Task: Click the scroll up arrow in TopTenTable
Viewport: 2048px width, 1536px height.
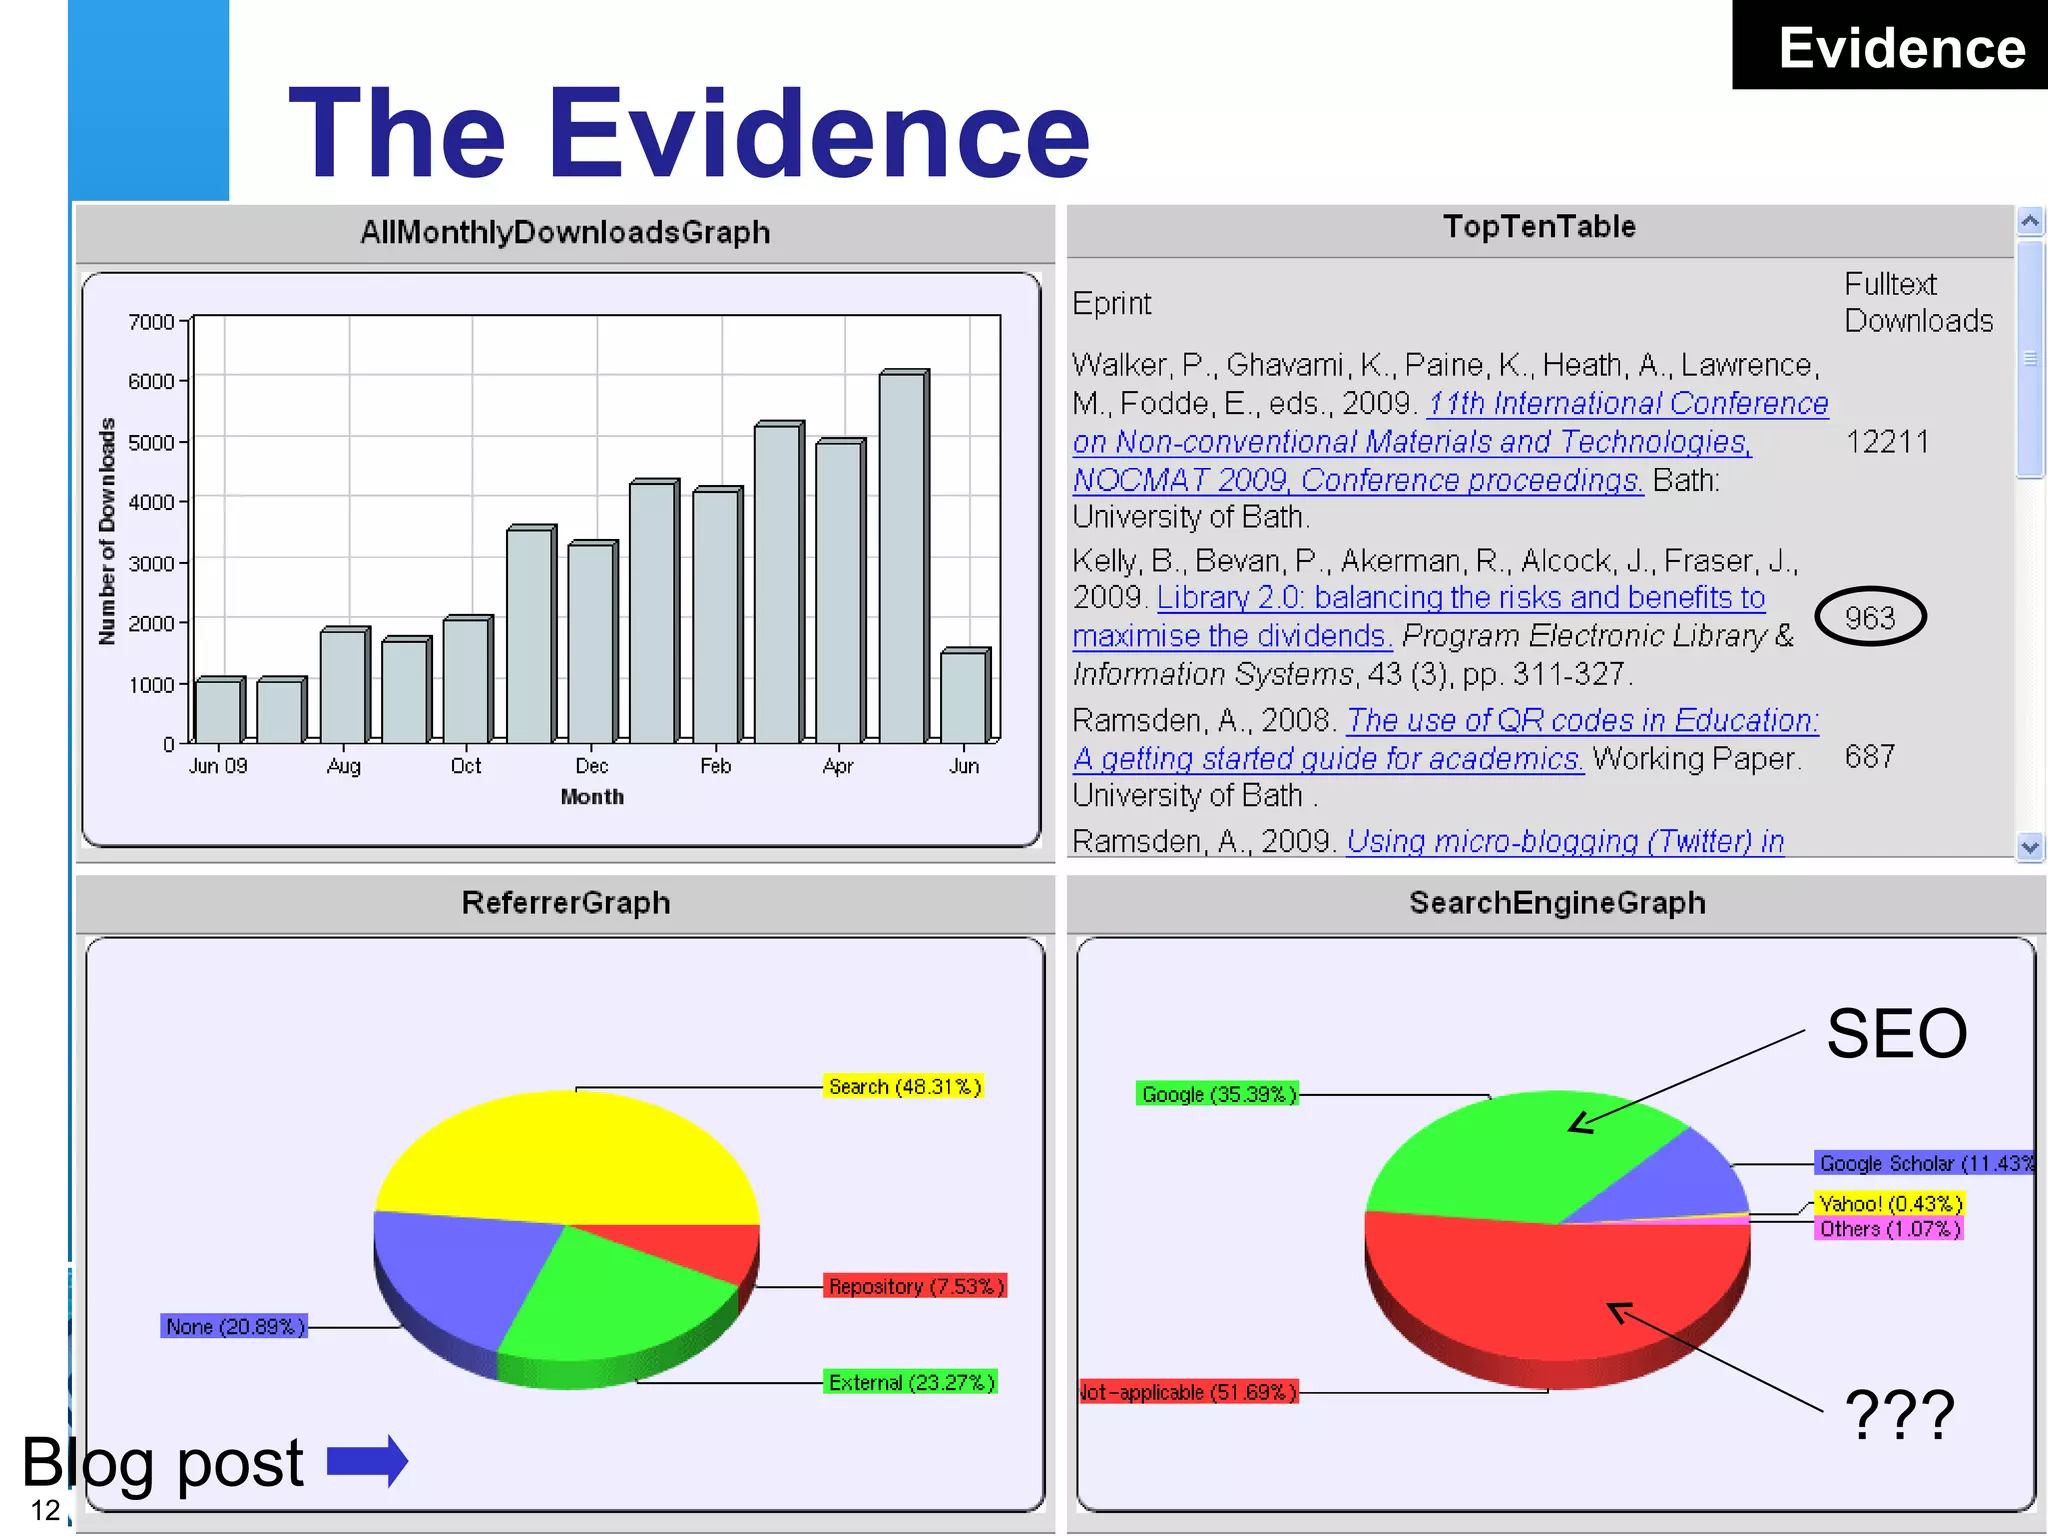Action: pos(2030,221)
